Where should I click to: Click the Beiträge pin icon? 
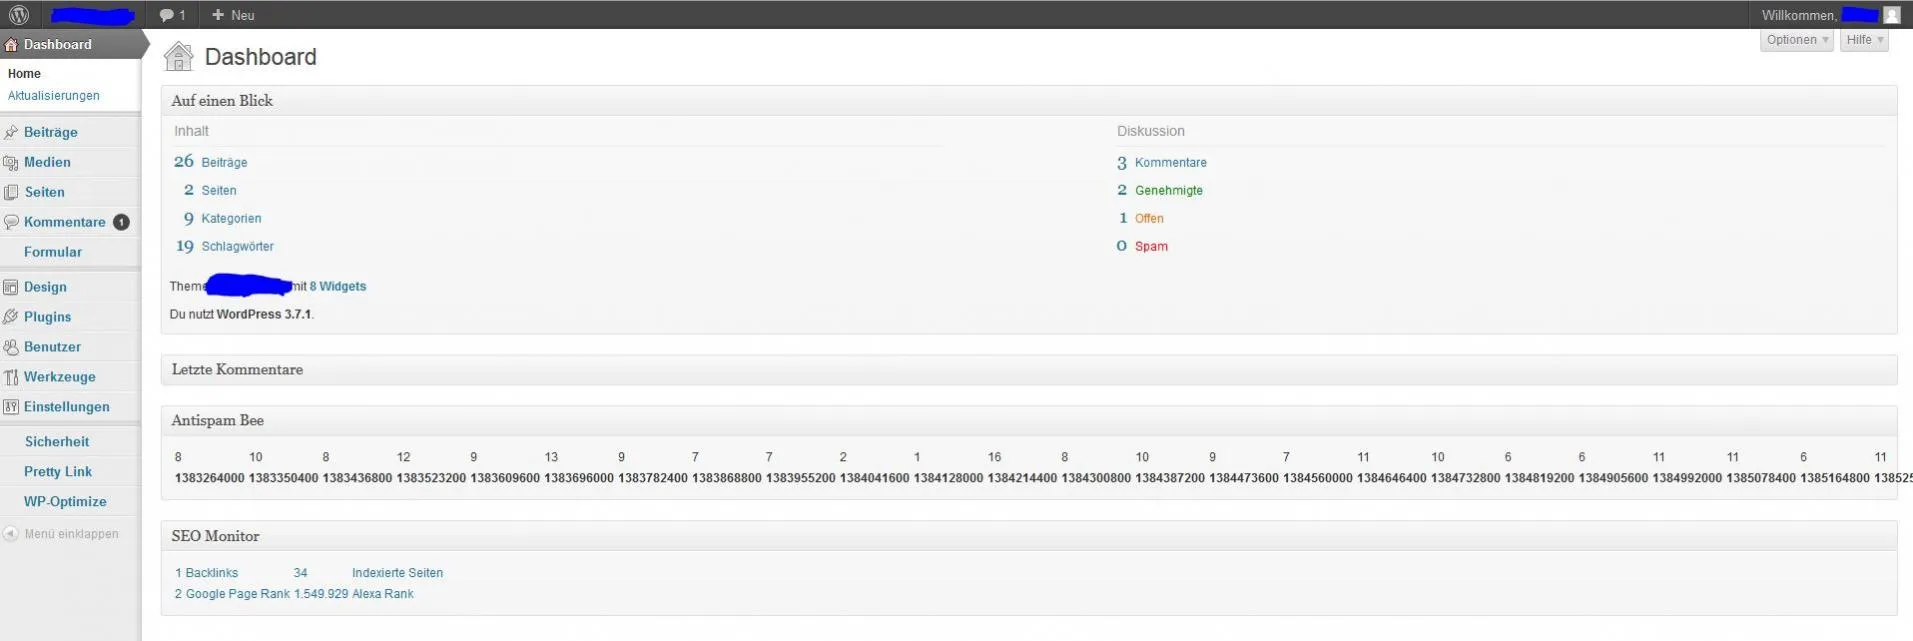pyautogui.click(x=11, y=132)
